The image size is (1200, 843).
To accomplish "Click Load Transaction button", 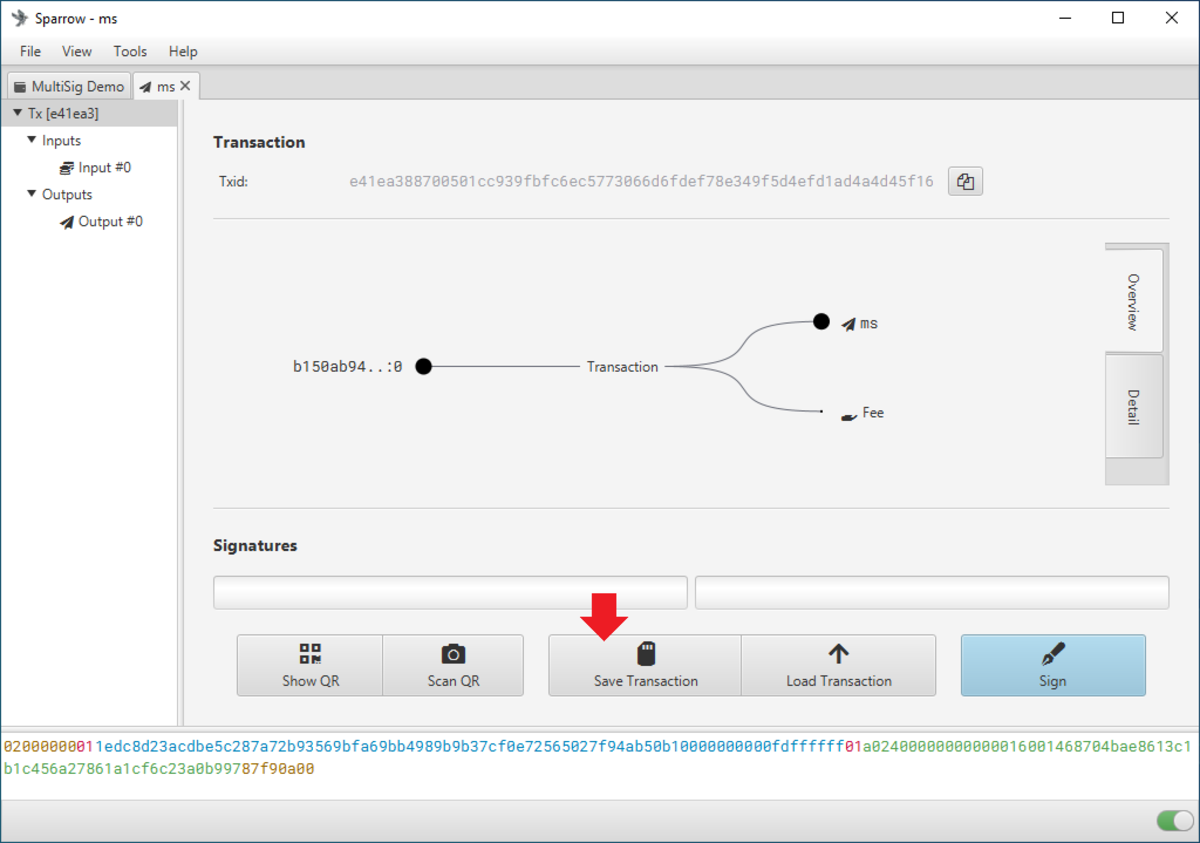I will tap(839, 665).
